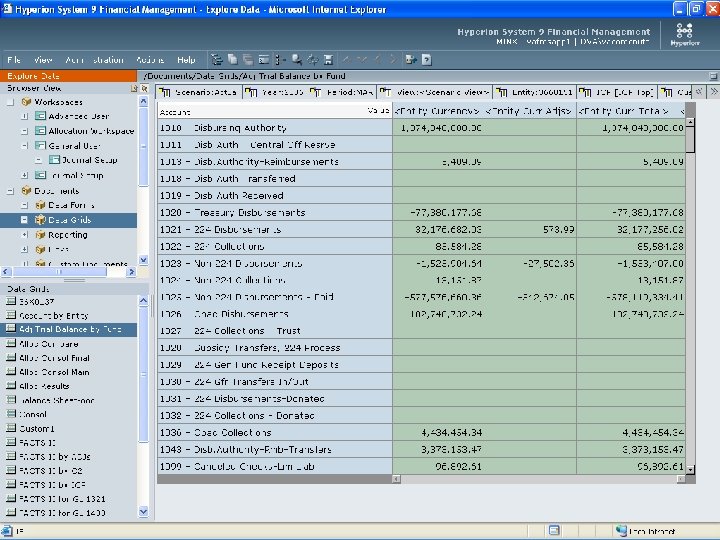Collapse the General User tree node

point(24,146)
